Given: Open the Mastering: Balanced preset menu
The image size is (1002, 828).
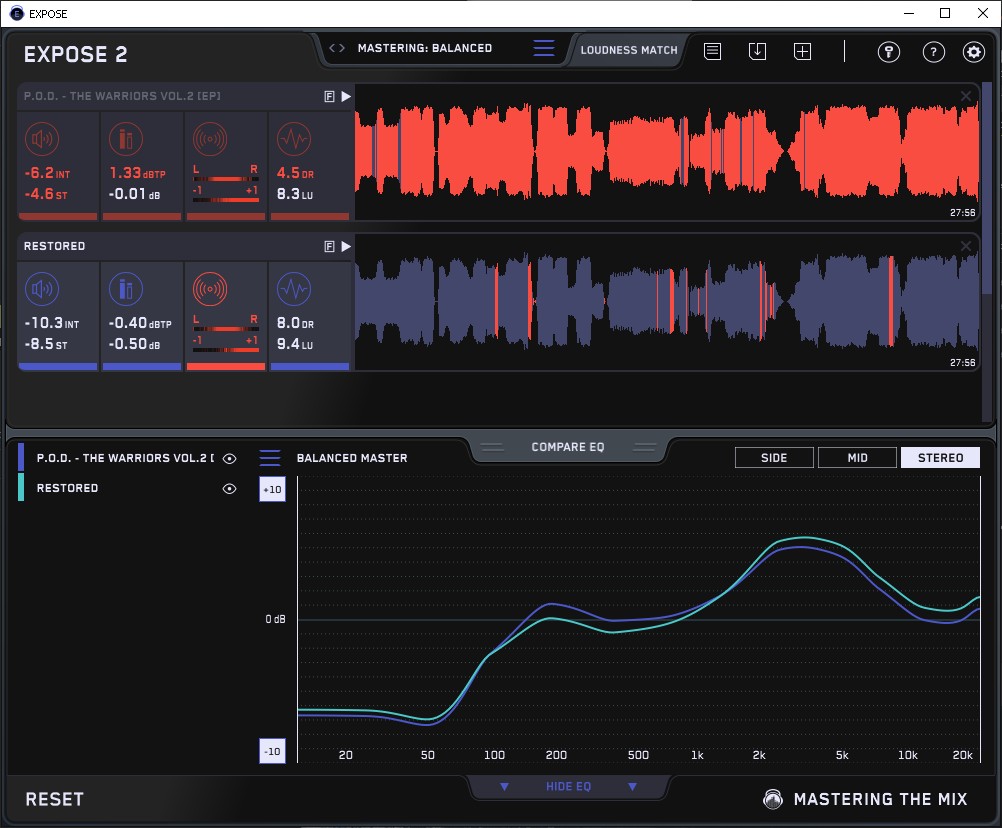Looking at the screenshot, I should pos(543,48).
